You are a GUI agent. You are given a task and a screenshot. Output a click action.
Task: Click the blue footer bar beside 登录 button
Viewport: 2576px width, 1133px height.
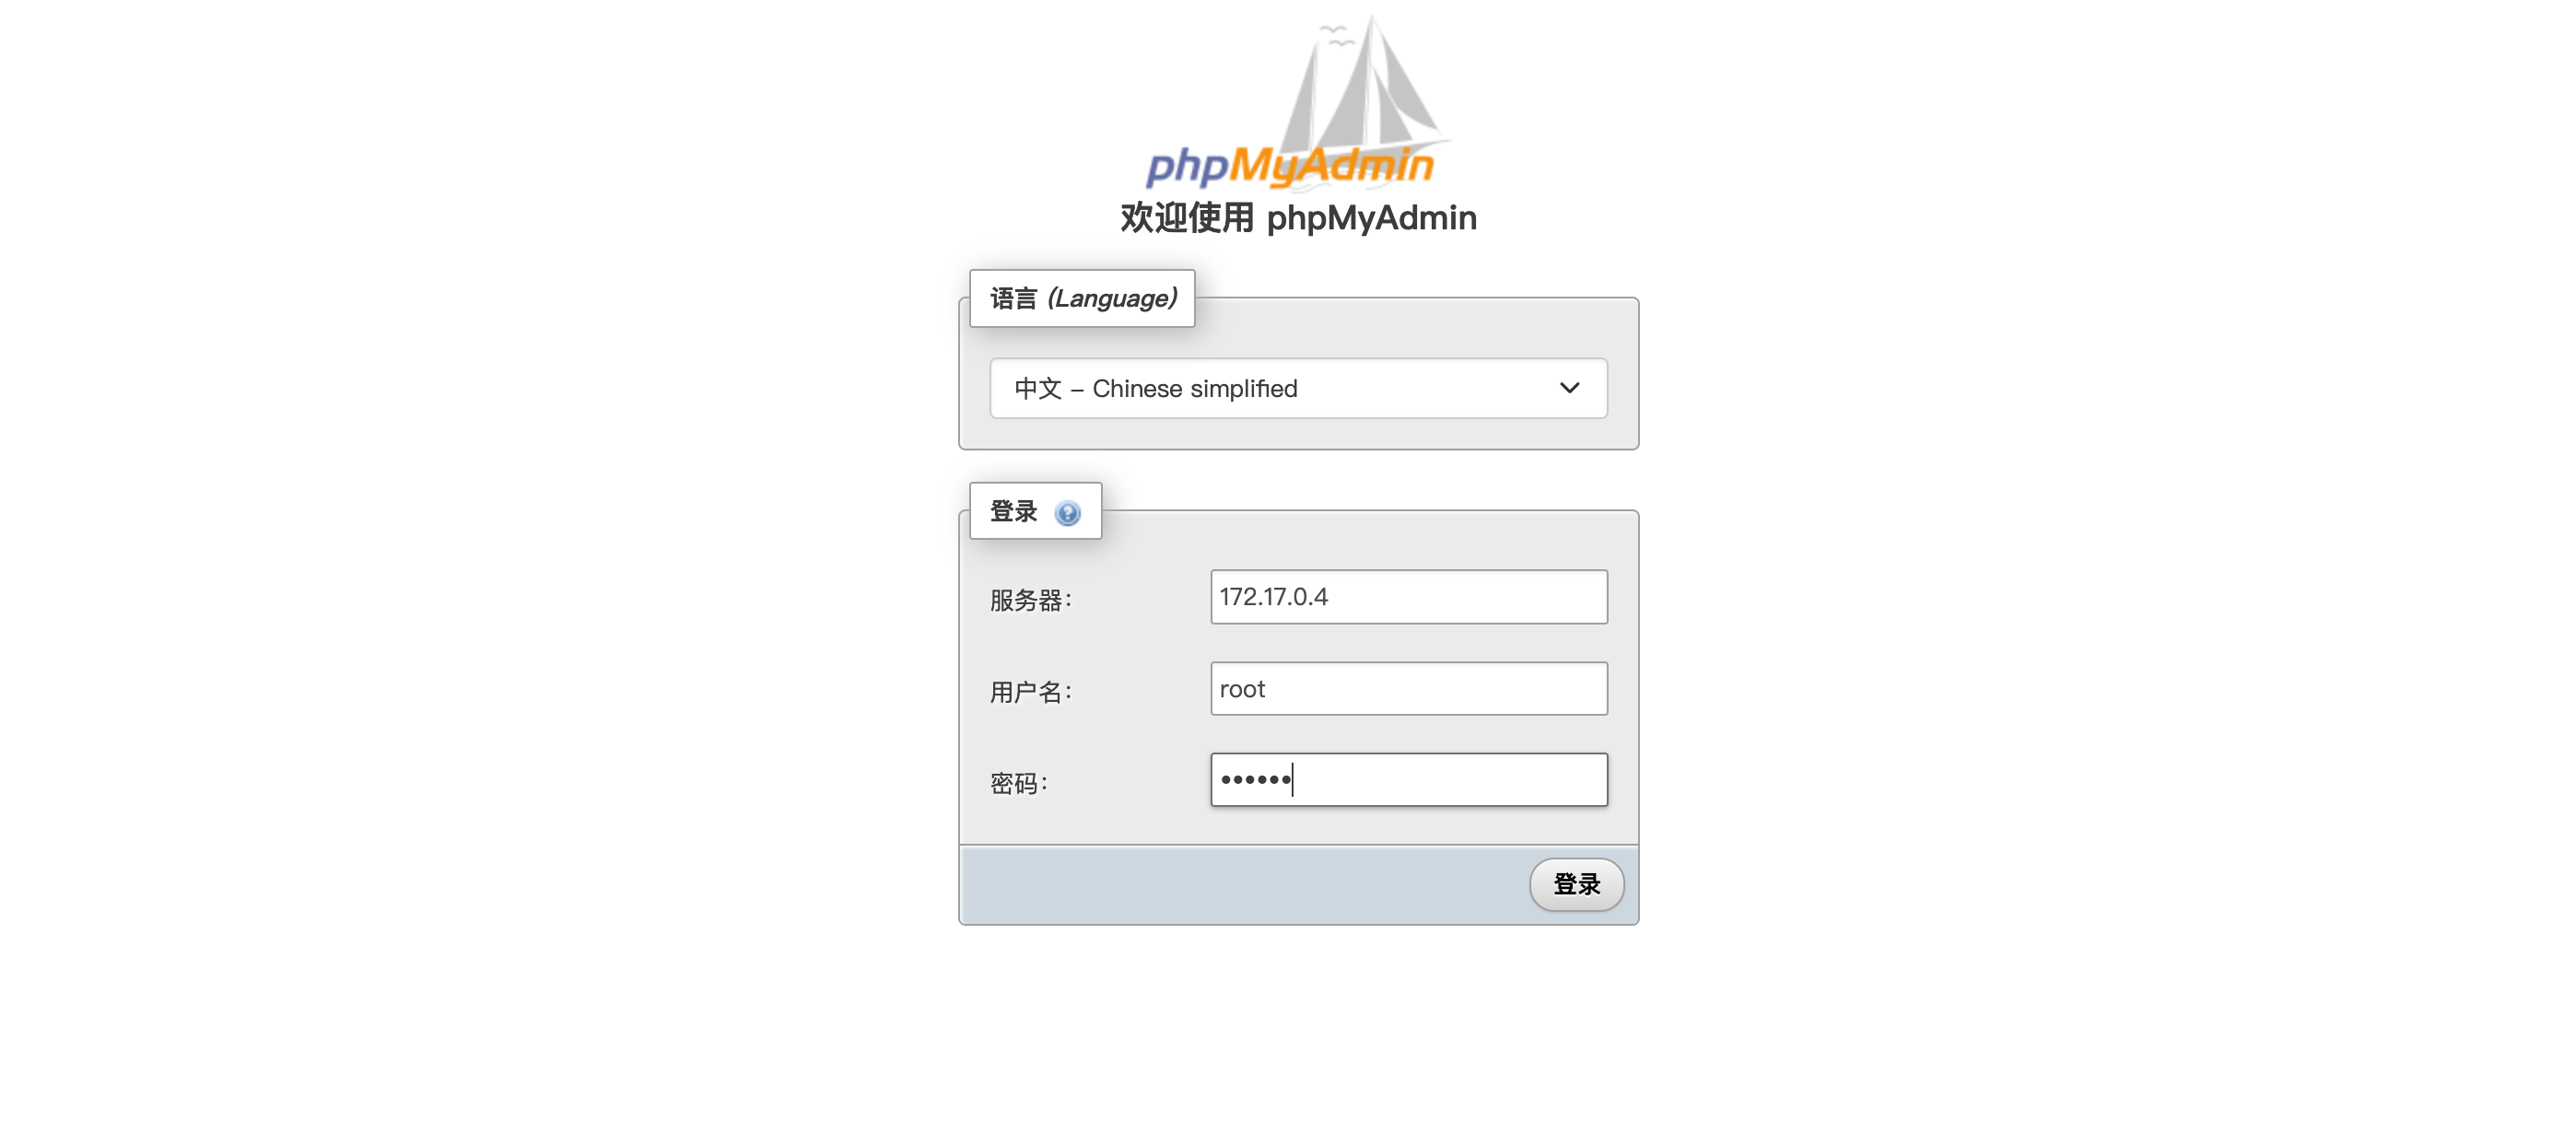(x=1240, y=885)
